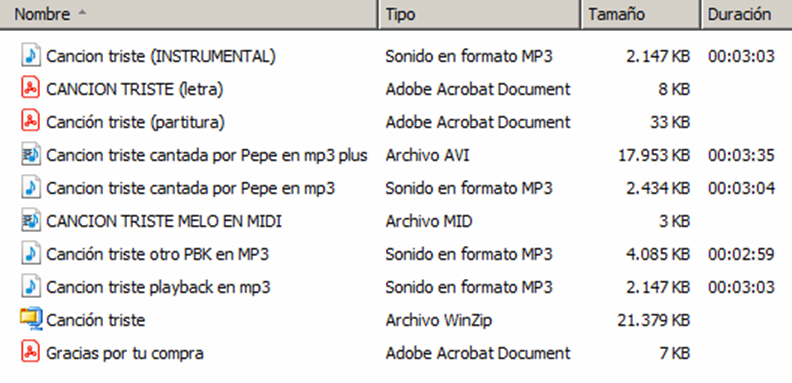Screen dimensions: 792x383
Task: Click the sort arrow beside Nombre
Action: tap(81, 13)
